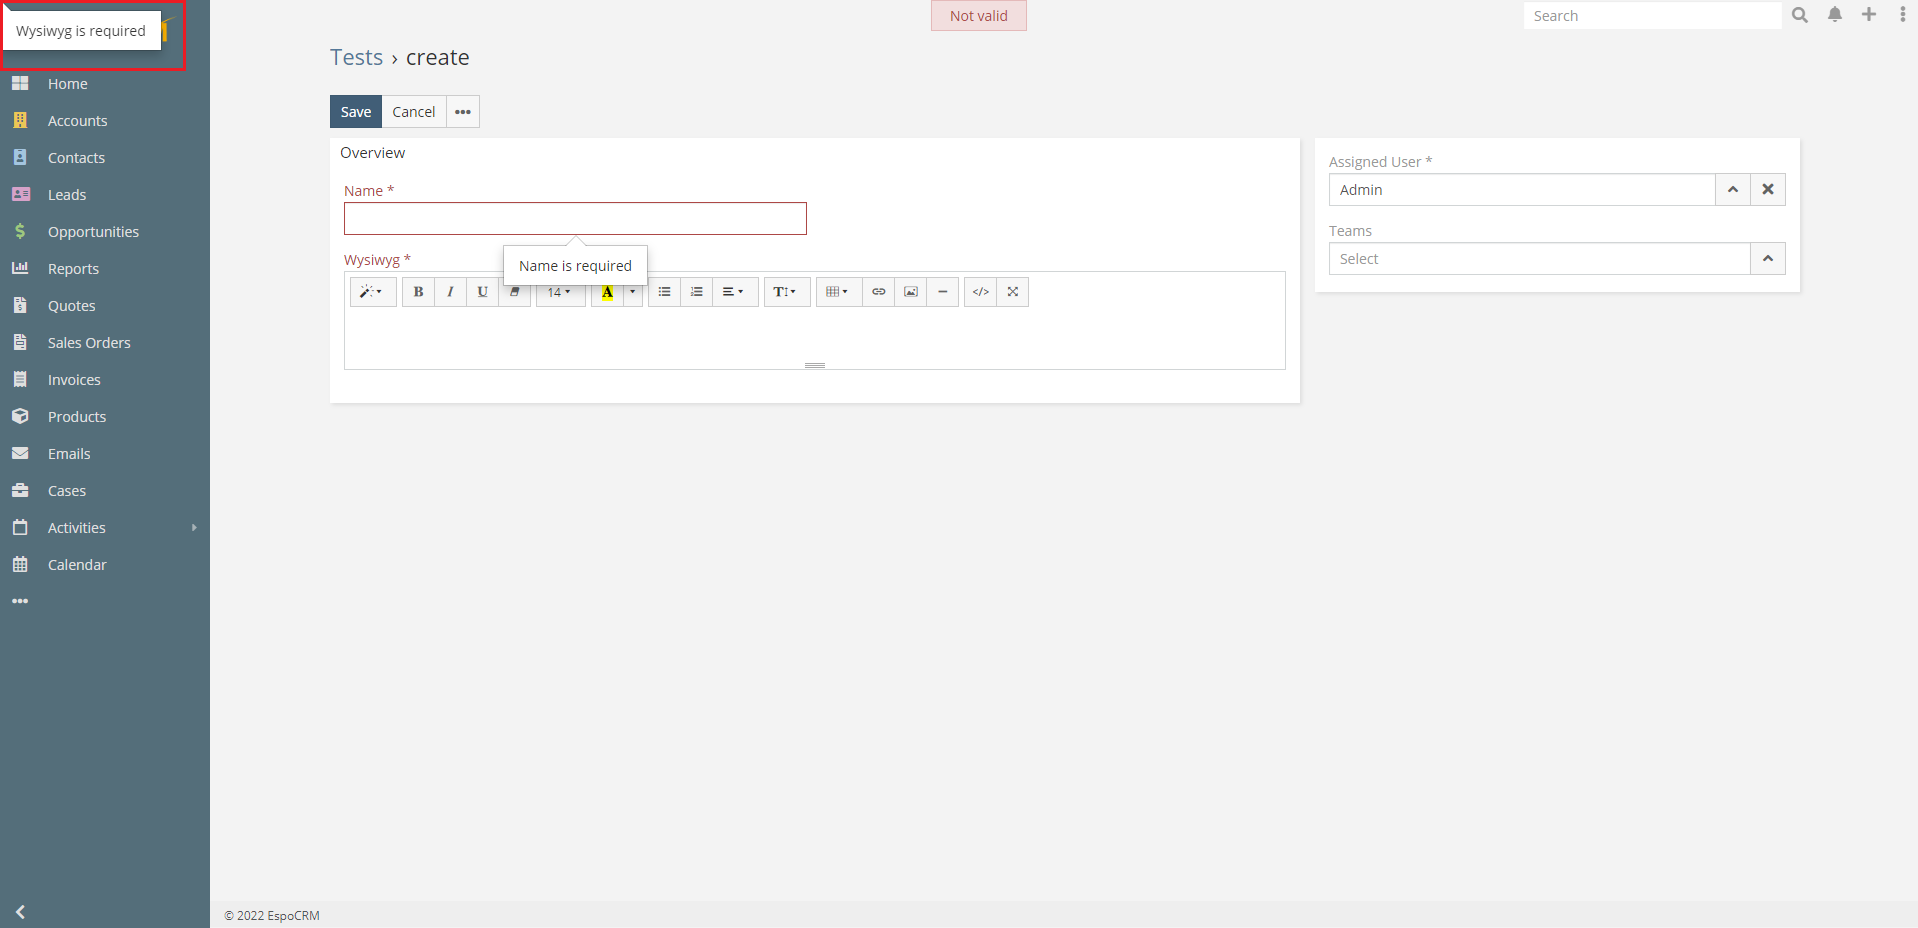Open the table insert dropdown
Image resolution: width=1918 pixels, height=928 pixels.
(837, 292)
